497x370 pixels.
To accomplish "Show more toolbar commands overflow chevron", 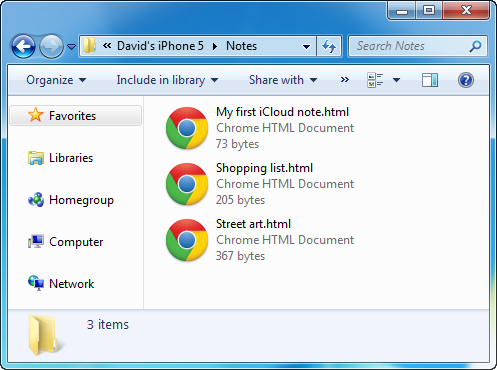I will [x=345, y=80].
